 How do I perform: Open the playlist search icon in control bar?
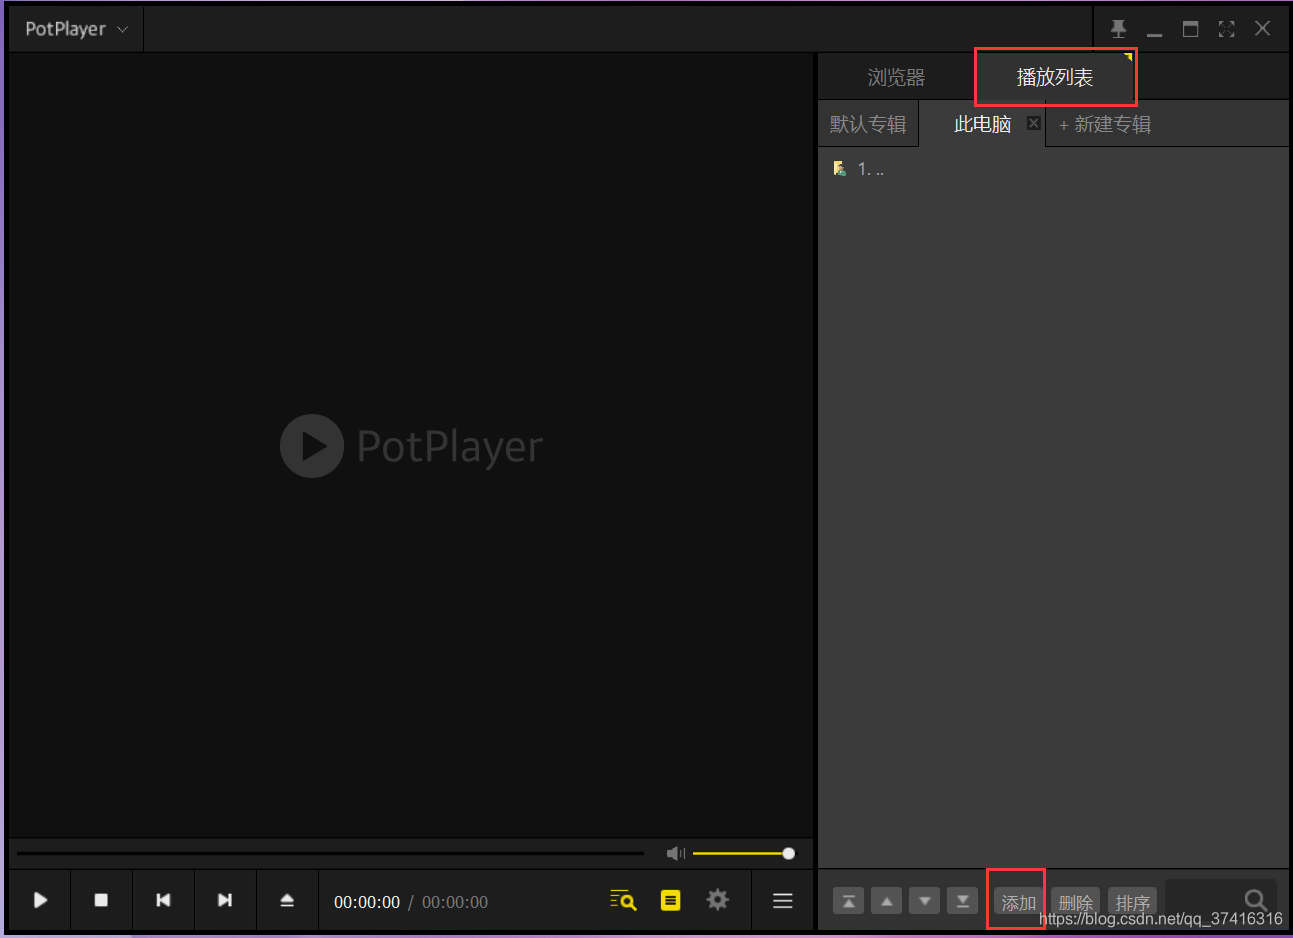tap(623, 900)
